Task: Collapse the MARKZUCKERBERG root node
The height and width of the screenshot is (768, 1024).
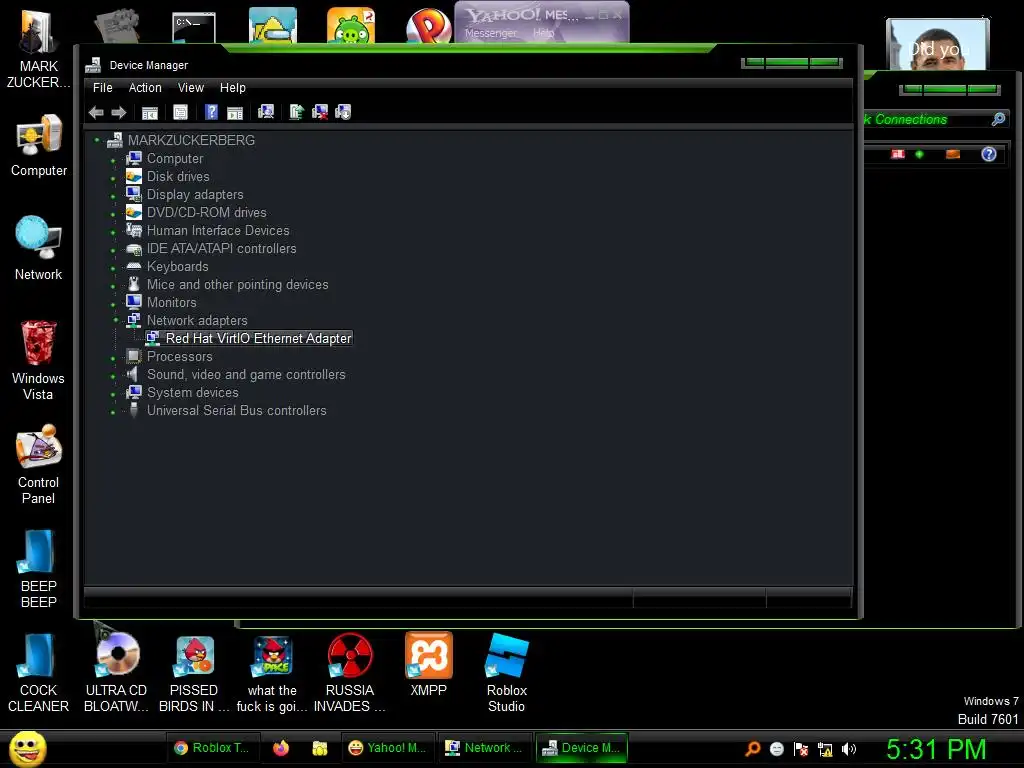Action: (x=97, y=140)
